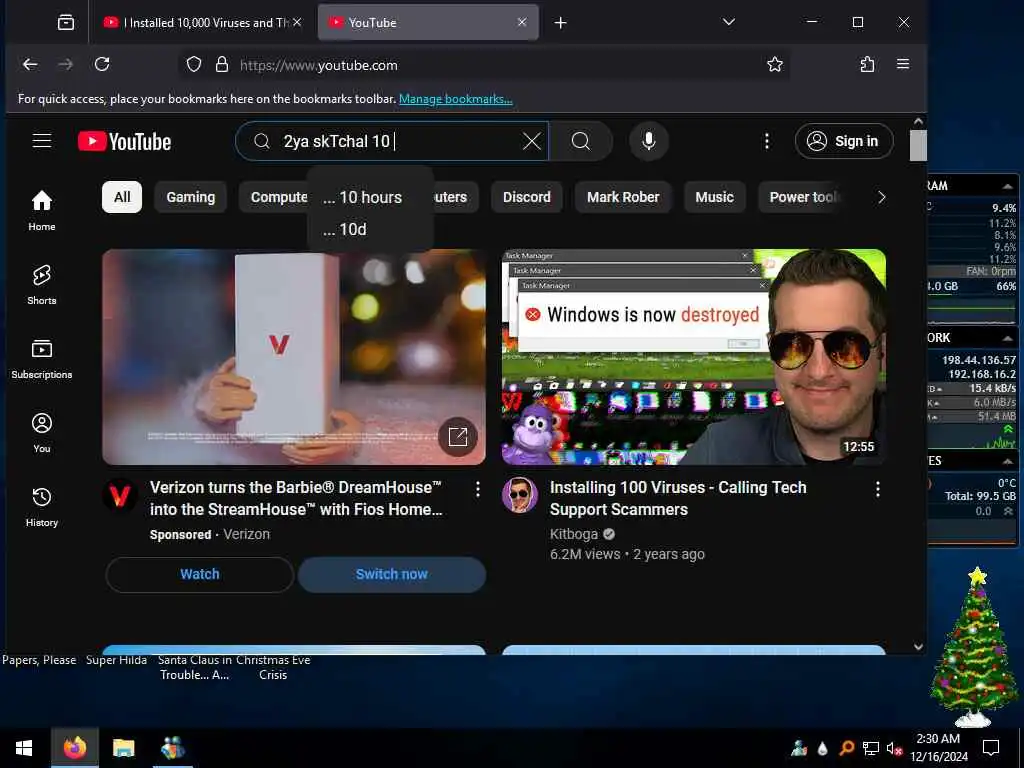Screen dimensions: 1024x768
Task: Click the taskbar clock showing 2:30 AM
Action: (938, 748)
